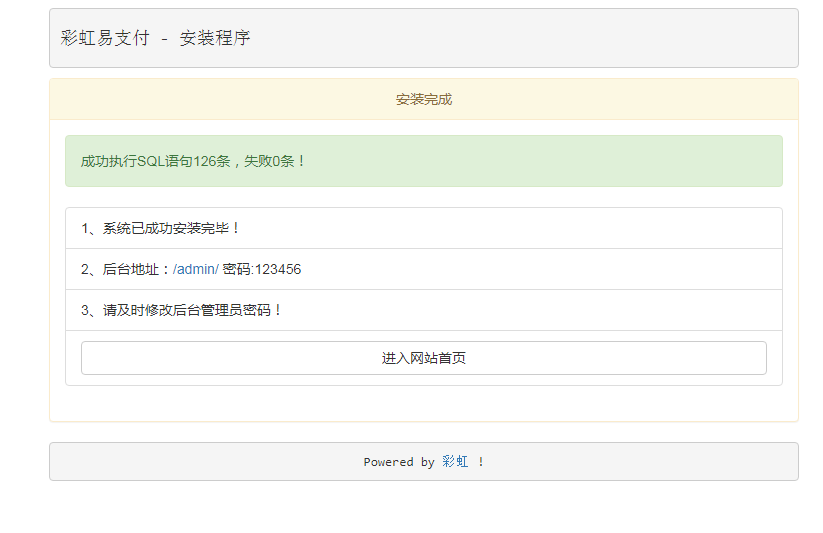This screenshot has height=533, width=823.
Task: Click the password value 123456
Action: tap(278, 269)
